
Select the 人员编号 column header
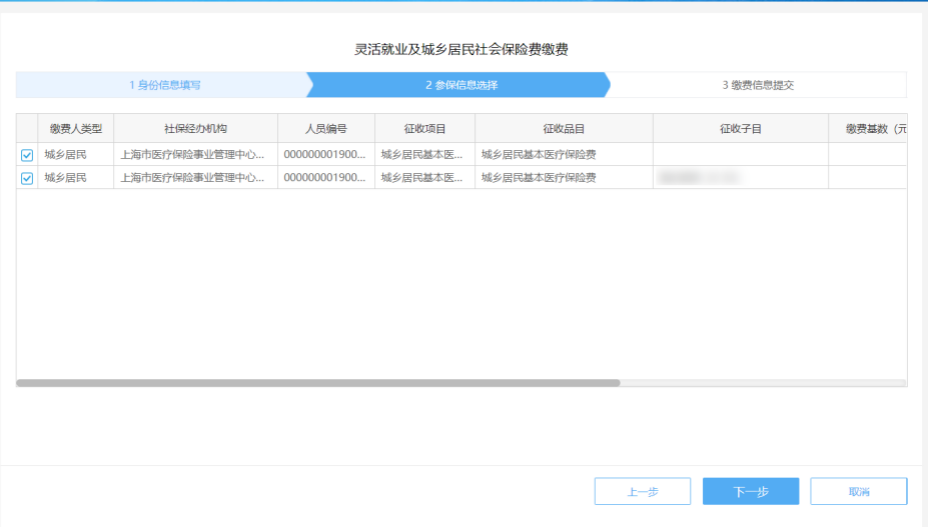(326, 129)
